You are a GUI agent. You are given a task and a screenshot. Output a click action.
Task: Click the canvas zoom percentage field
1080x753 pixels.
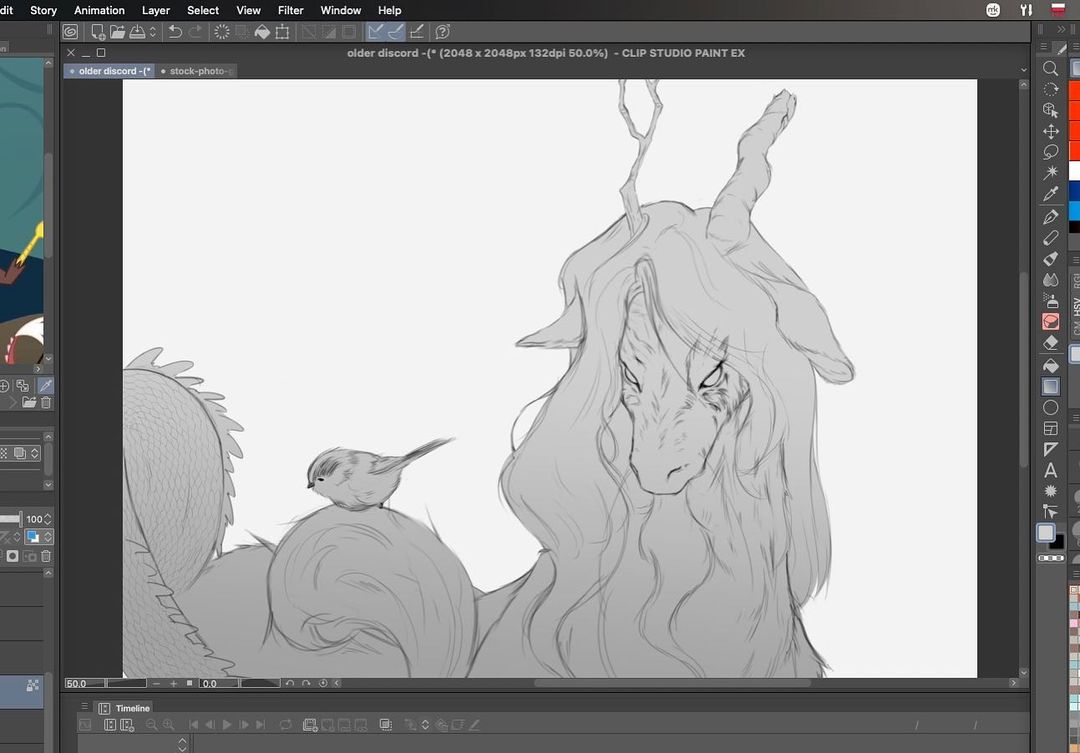(76, 684)
